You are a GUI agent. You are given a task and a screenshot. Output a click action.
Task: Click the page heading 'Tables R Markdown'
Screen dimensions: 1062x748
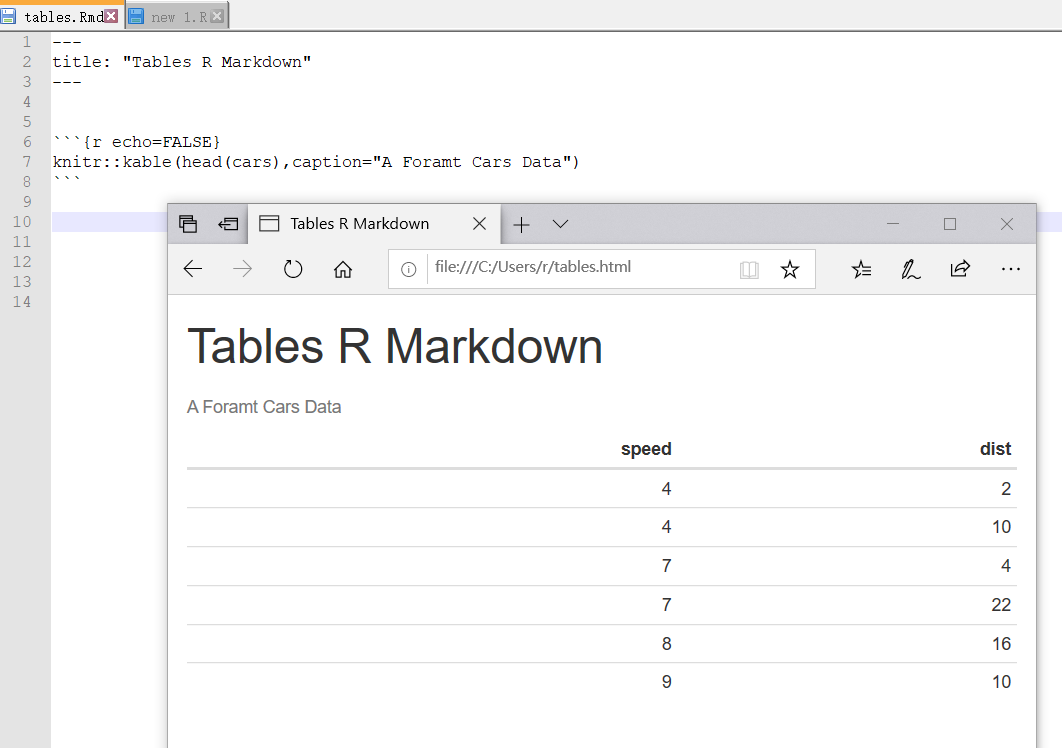(394, 346)
